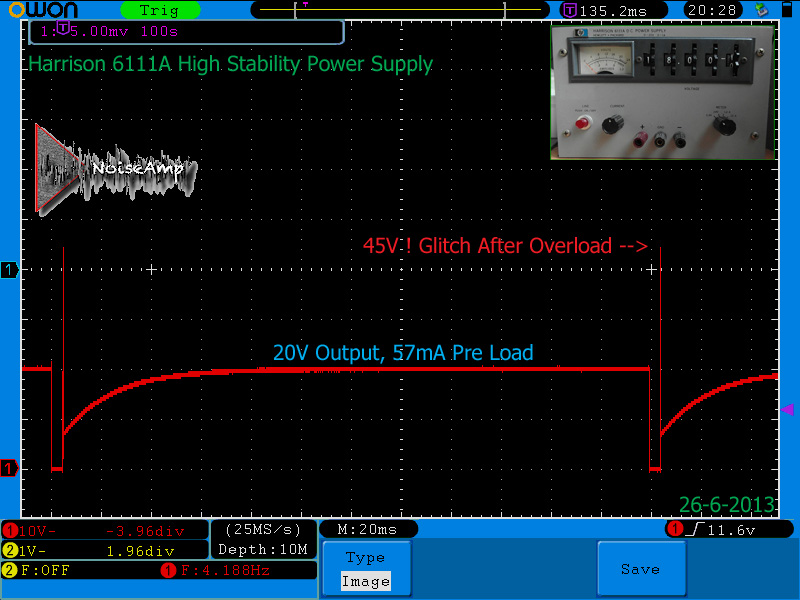Click channel 1 zero-level marker in cyan

pyautogui.click(x=9, y=269)
